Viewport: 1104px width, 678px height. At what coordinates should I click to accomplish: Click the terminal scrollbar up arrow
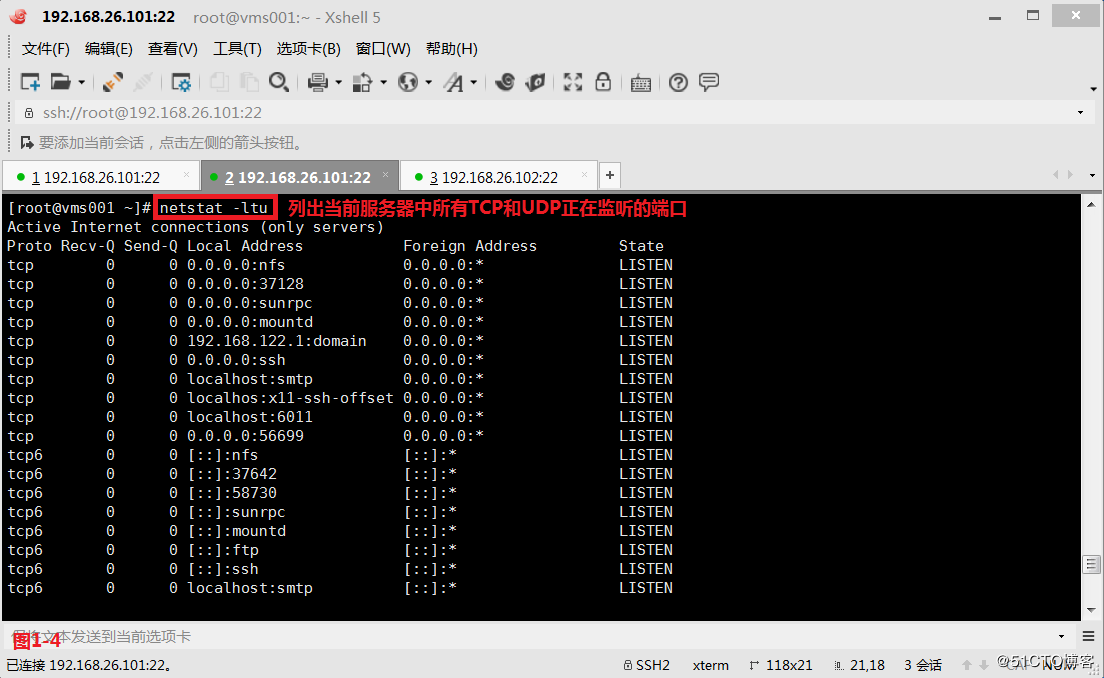pyautogui.click(x=1091, y=204)
